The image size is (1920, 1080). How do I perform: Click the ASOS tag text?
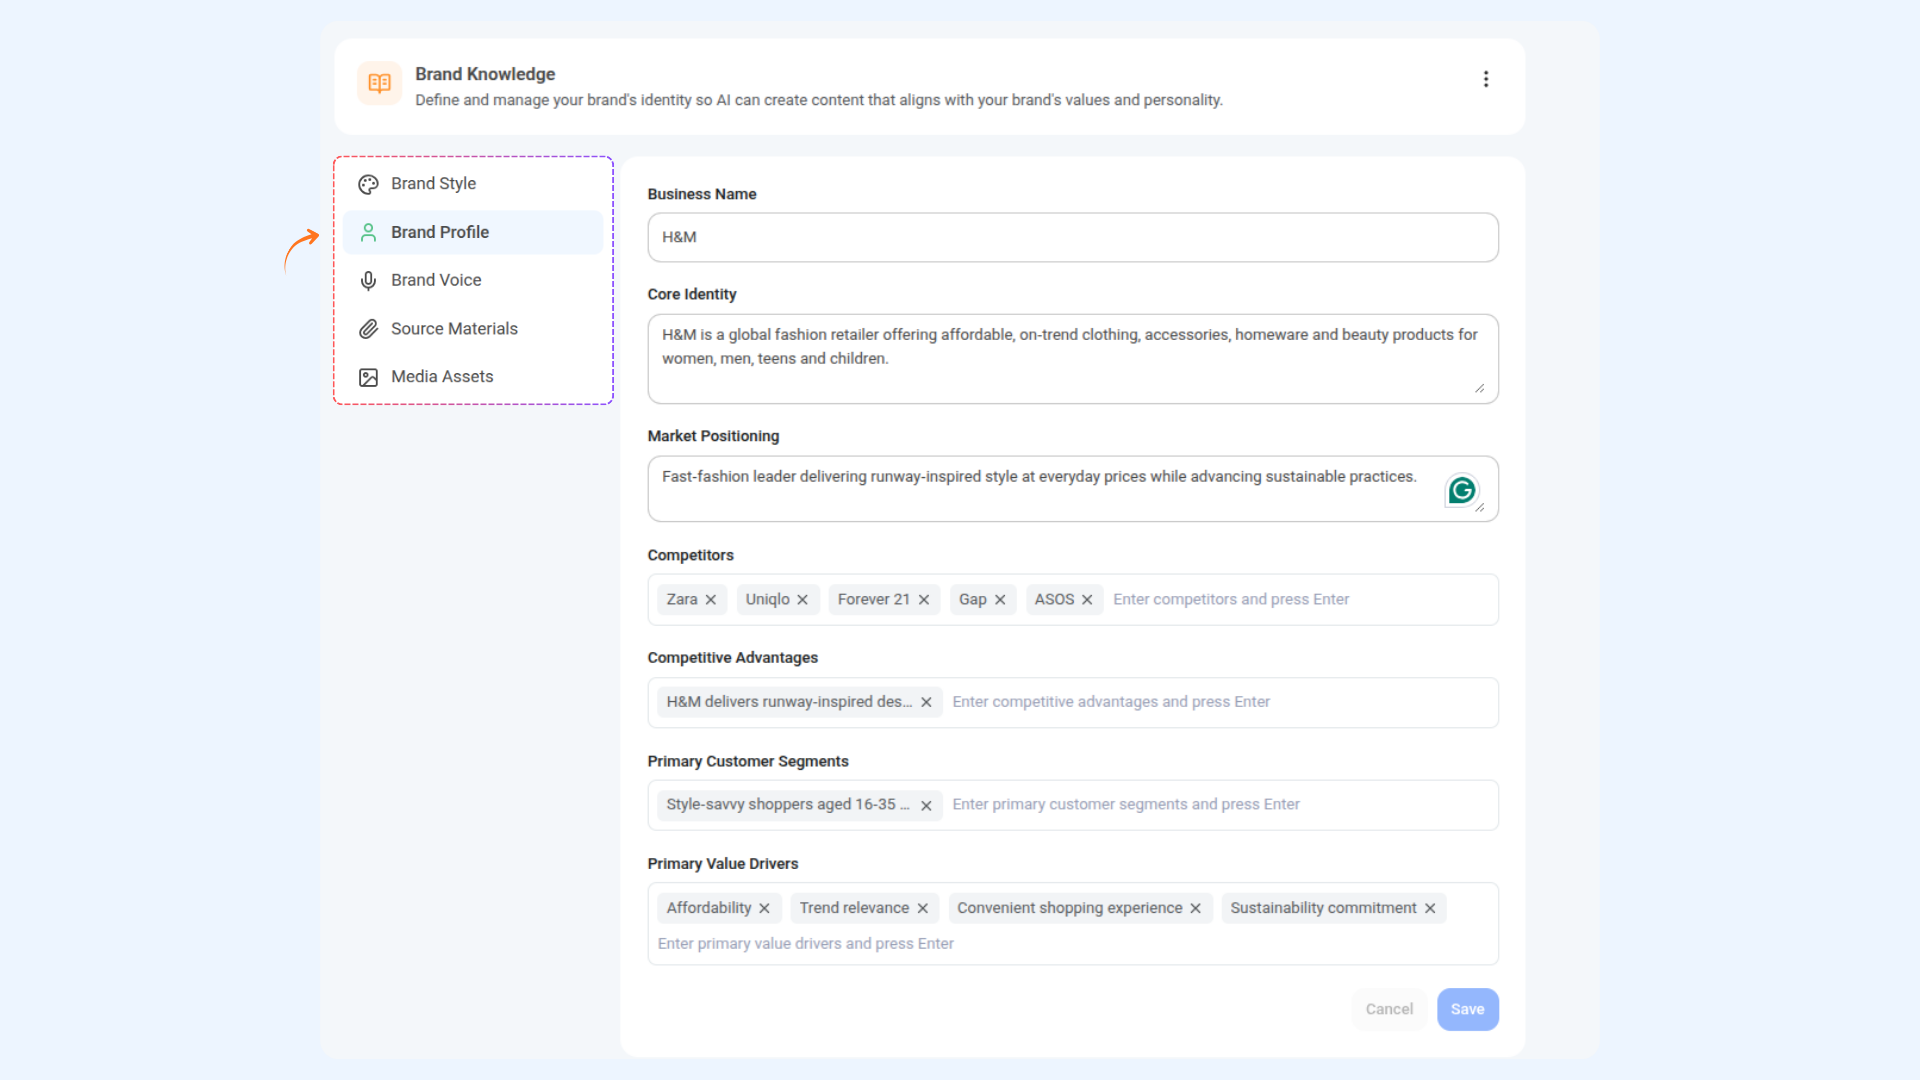1054,600
